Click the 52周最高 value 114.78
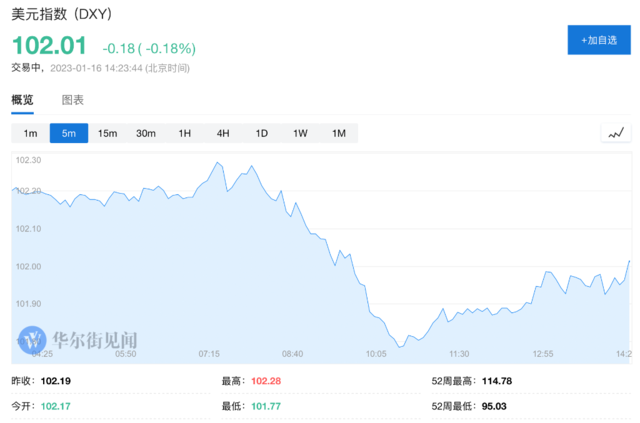 click(496, 380)
